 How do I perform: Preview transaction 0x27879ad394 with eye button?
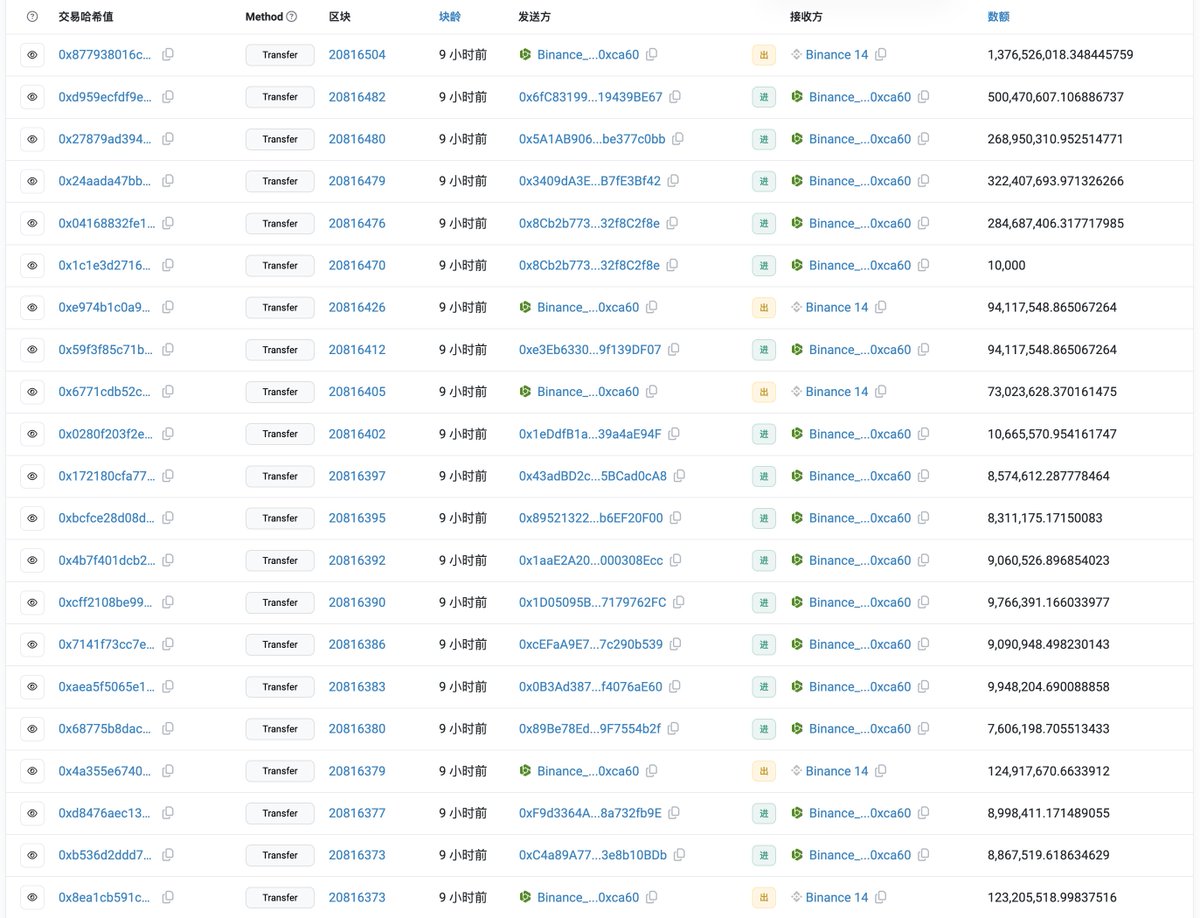32,139
